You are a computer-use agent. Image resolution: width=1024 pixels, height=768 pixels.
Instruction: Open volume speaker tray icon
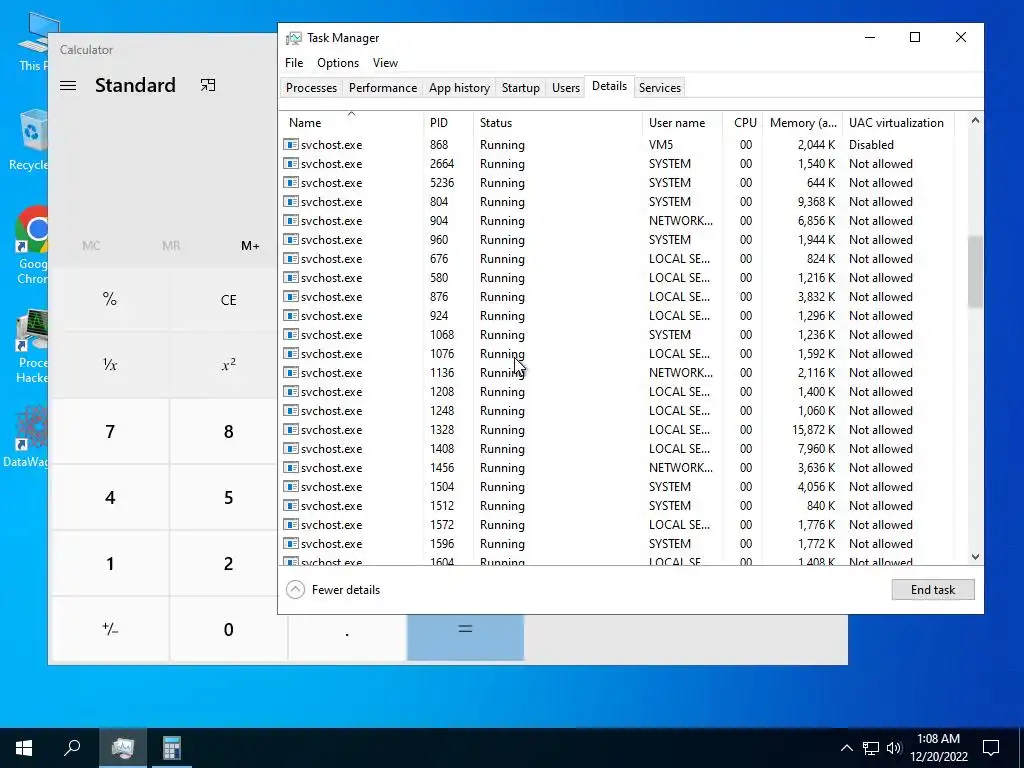pos(894,748)
